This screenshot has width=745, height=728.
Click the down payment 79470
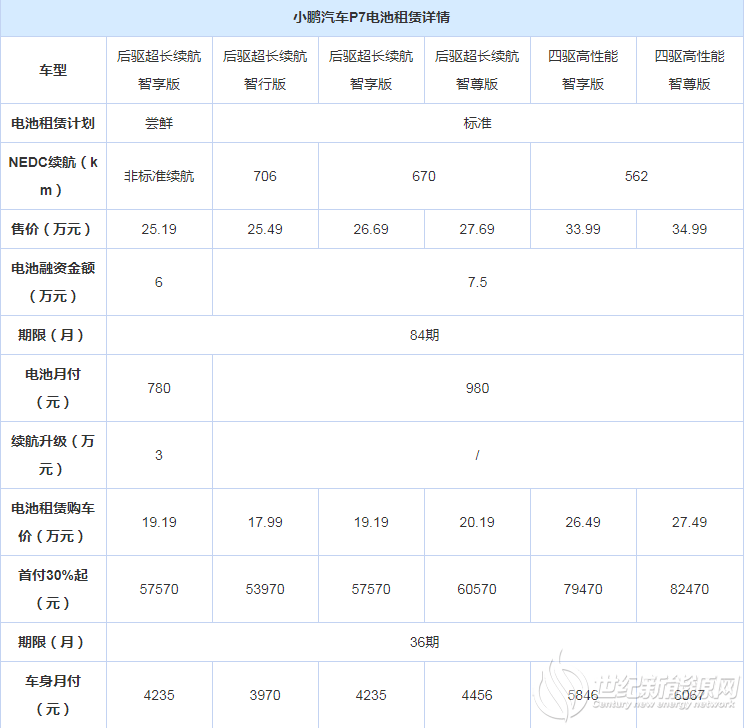click(x=583, y=589)
